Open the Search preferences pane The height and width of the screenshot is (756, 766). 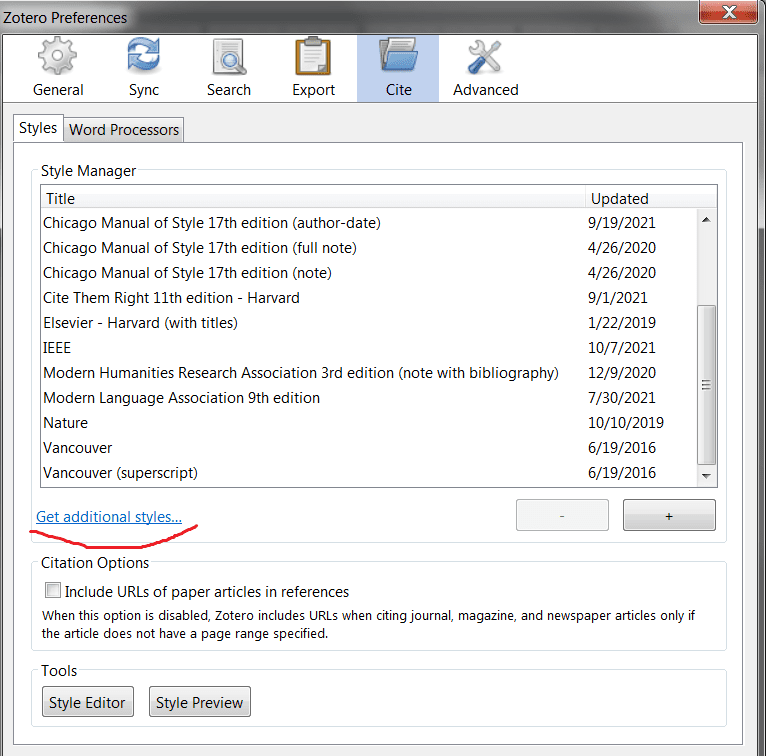click(228, 68)
